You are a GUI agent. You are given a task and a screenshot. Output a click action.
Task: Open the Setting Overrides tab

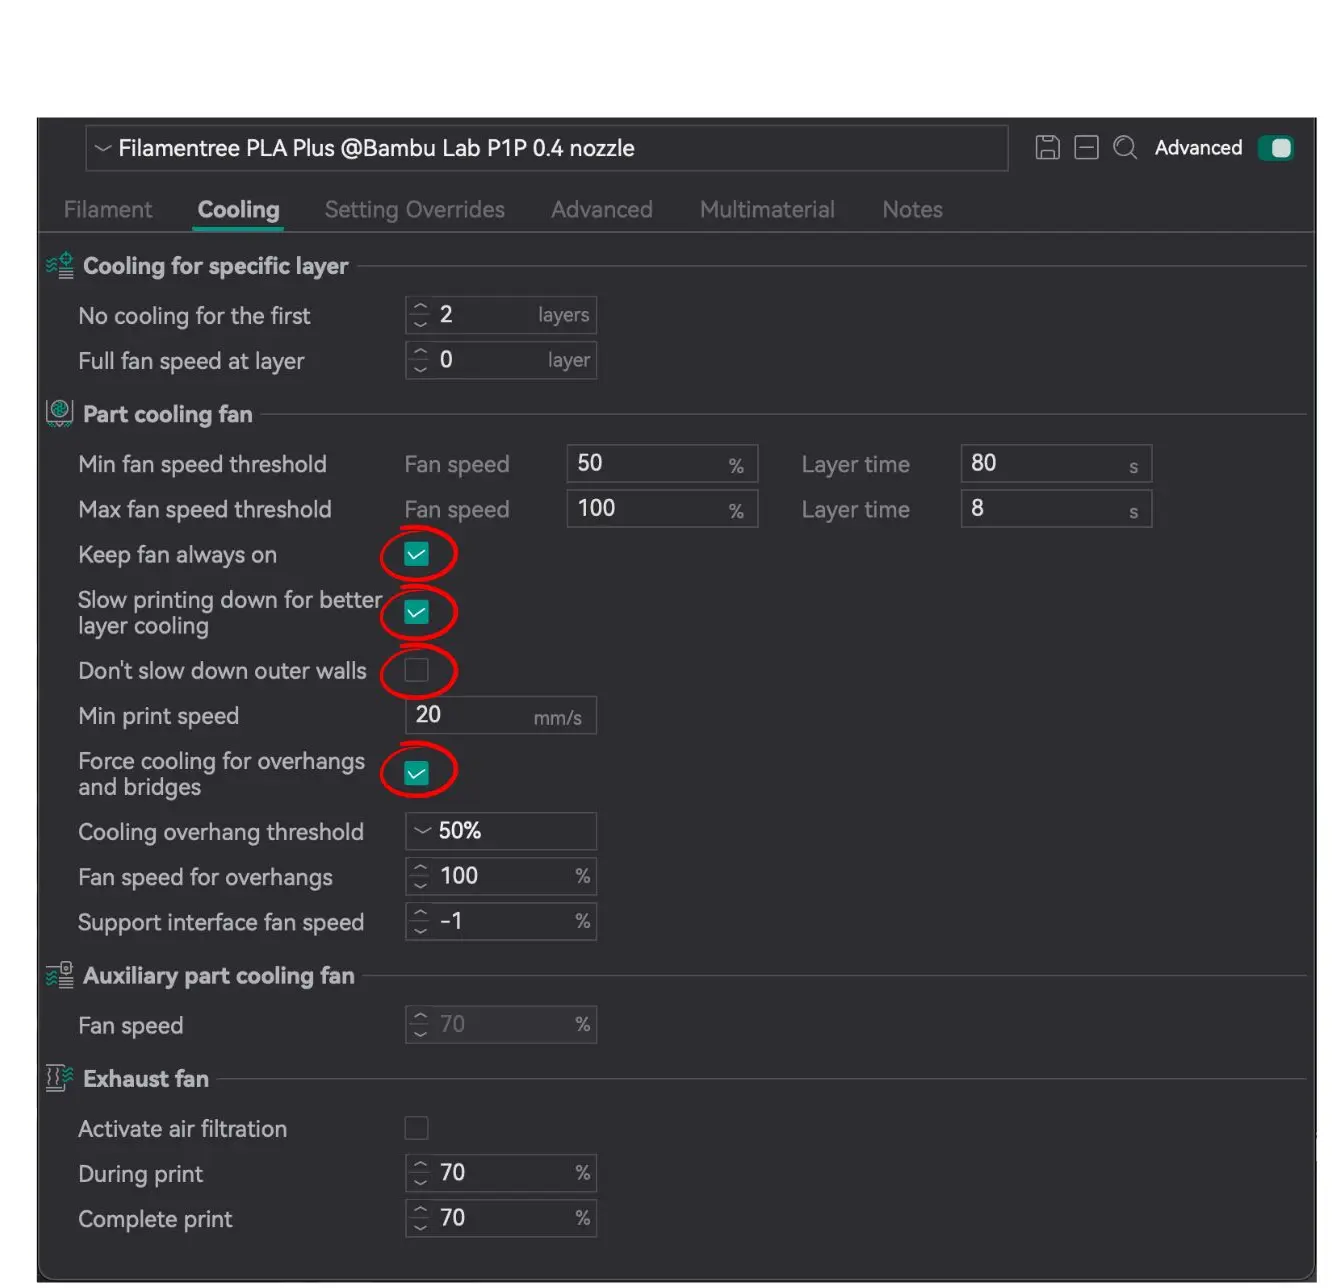(414, 210)
